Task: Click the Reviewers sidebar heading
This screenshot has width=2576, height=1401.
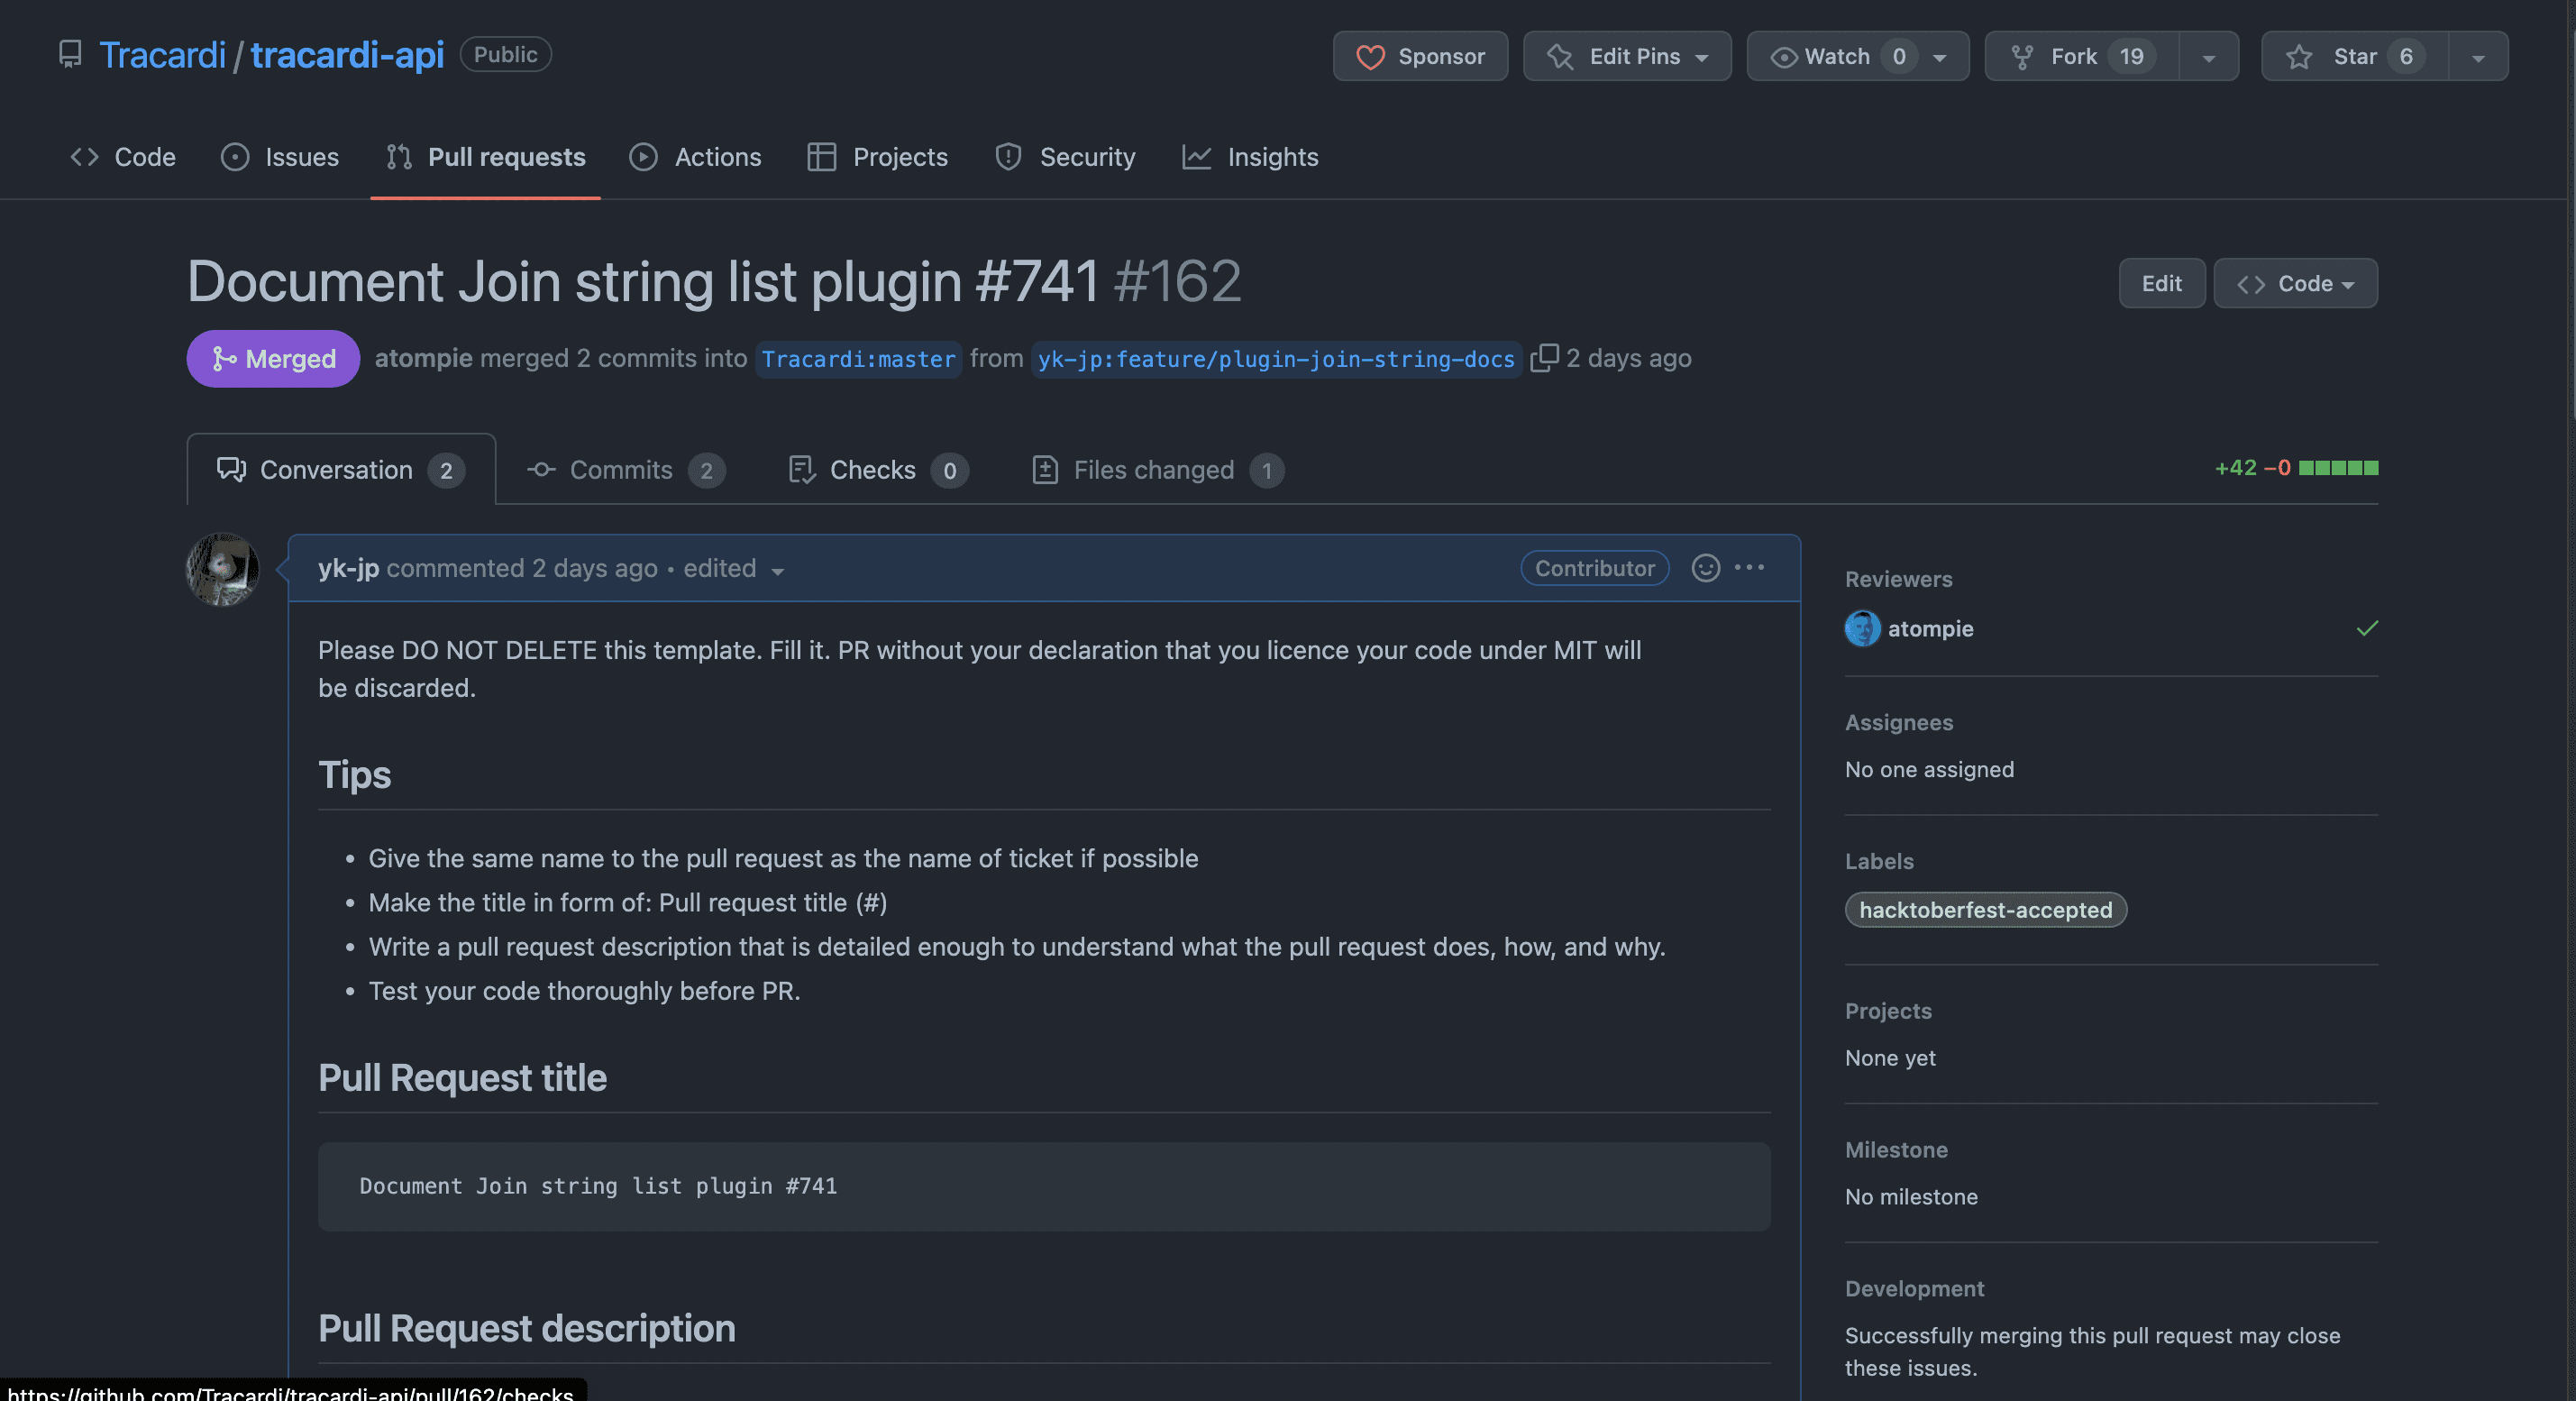Action: [x=1898, y=579]
